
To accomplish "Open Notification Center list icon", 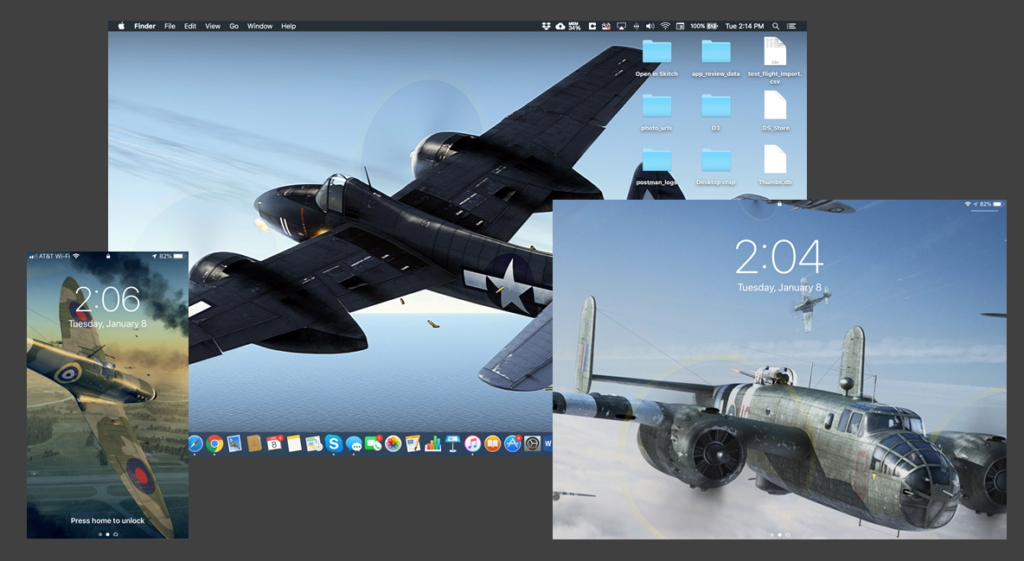I will tap(792, 26).
